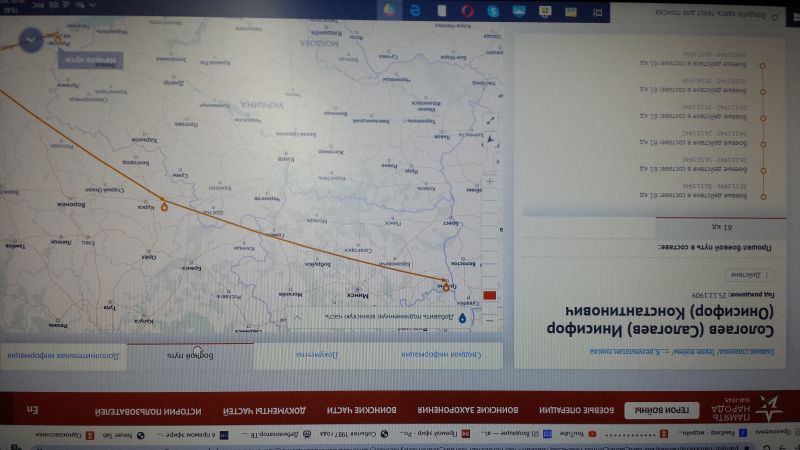The height and width of the screenshot is (450, 800).
Task: Click the Брянск city label on map
Action: point(191,267)
